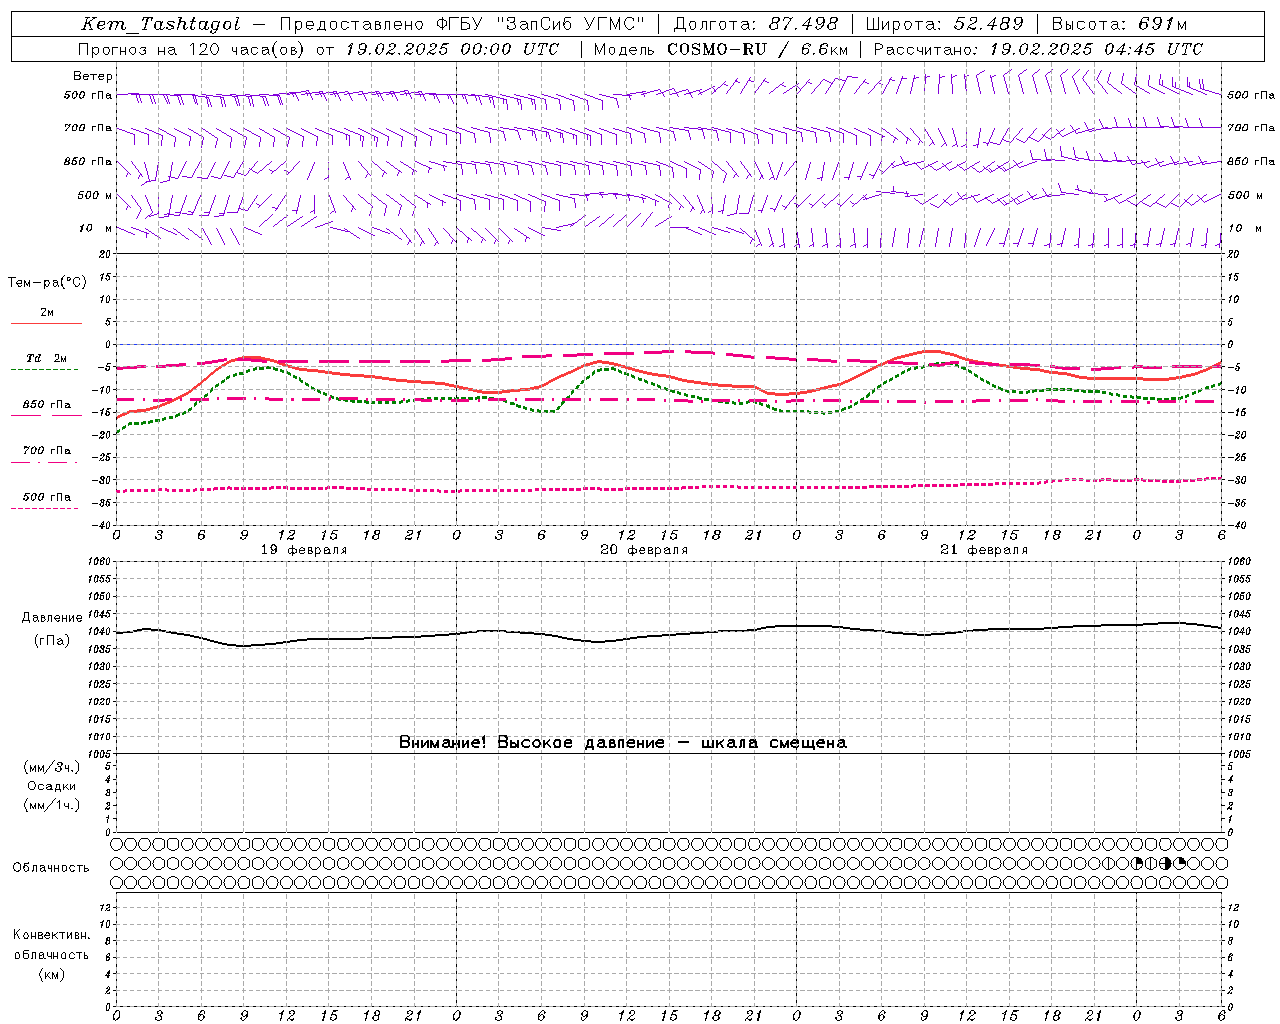Viewport: 1280px width, 1024px height.
Task: Click the 20 февраля date label
Action: [644, 550]
